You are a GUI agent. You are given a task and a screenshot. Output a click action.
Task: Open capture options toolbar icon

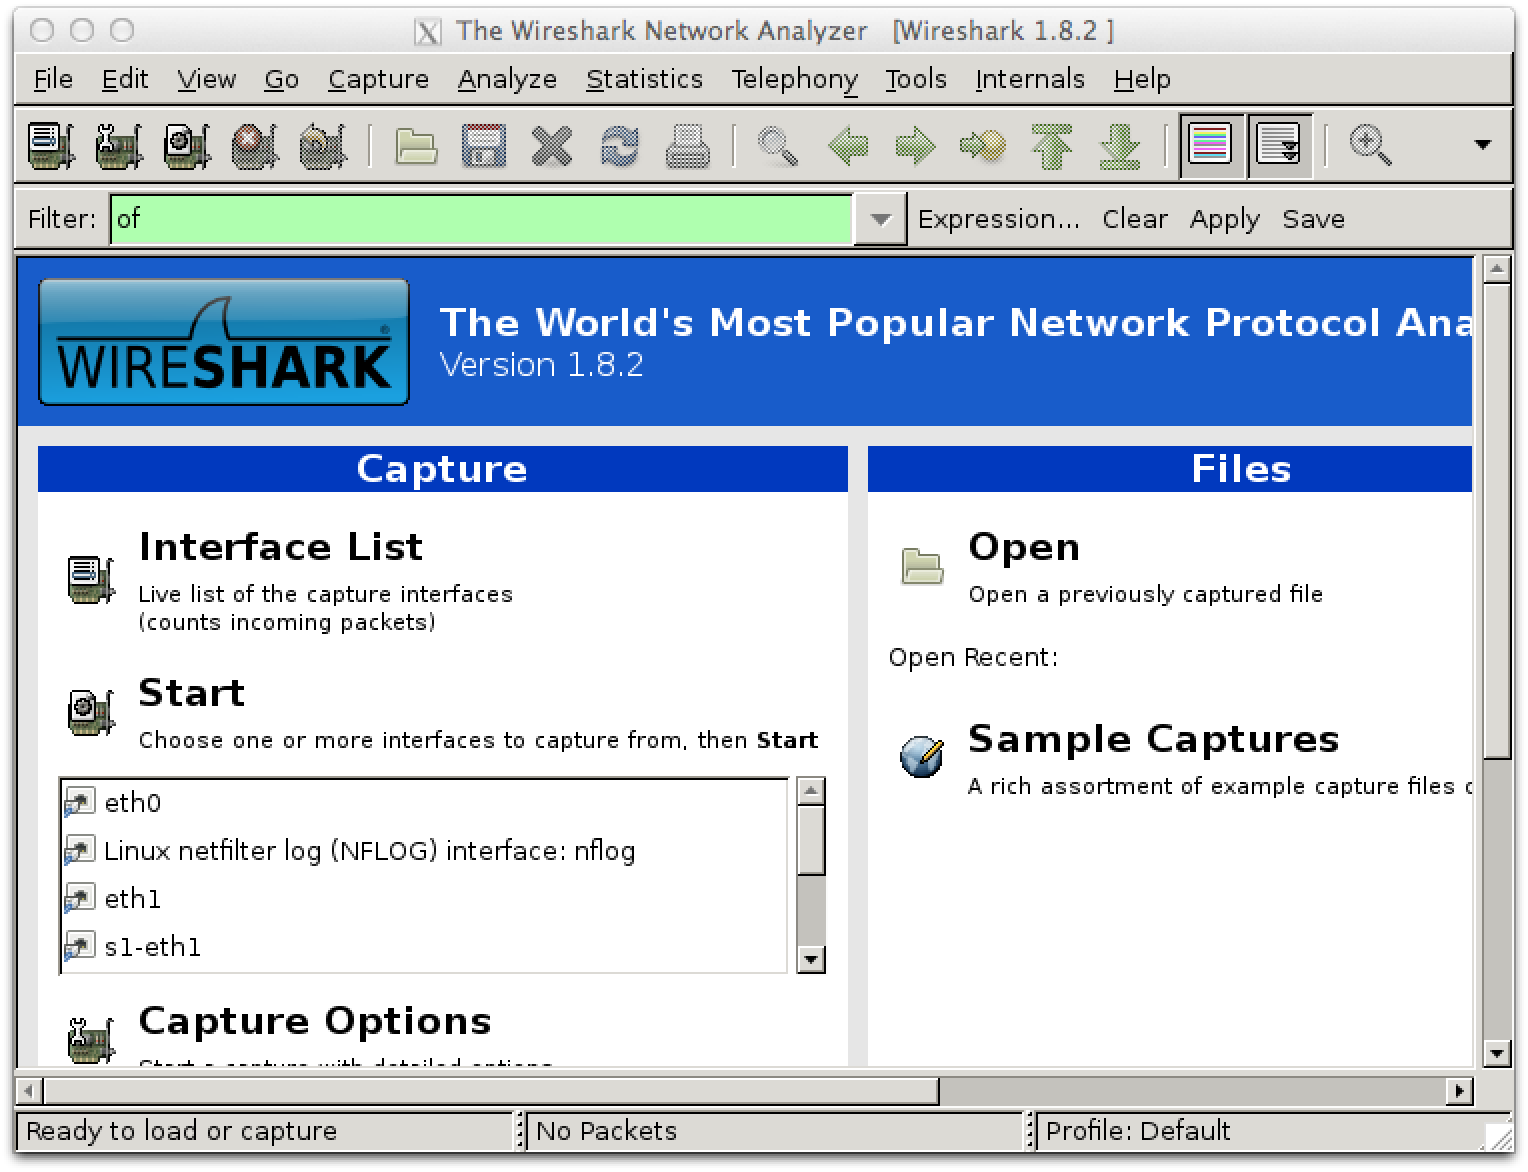coord(119,146)
